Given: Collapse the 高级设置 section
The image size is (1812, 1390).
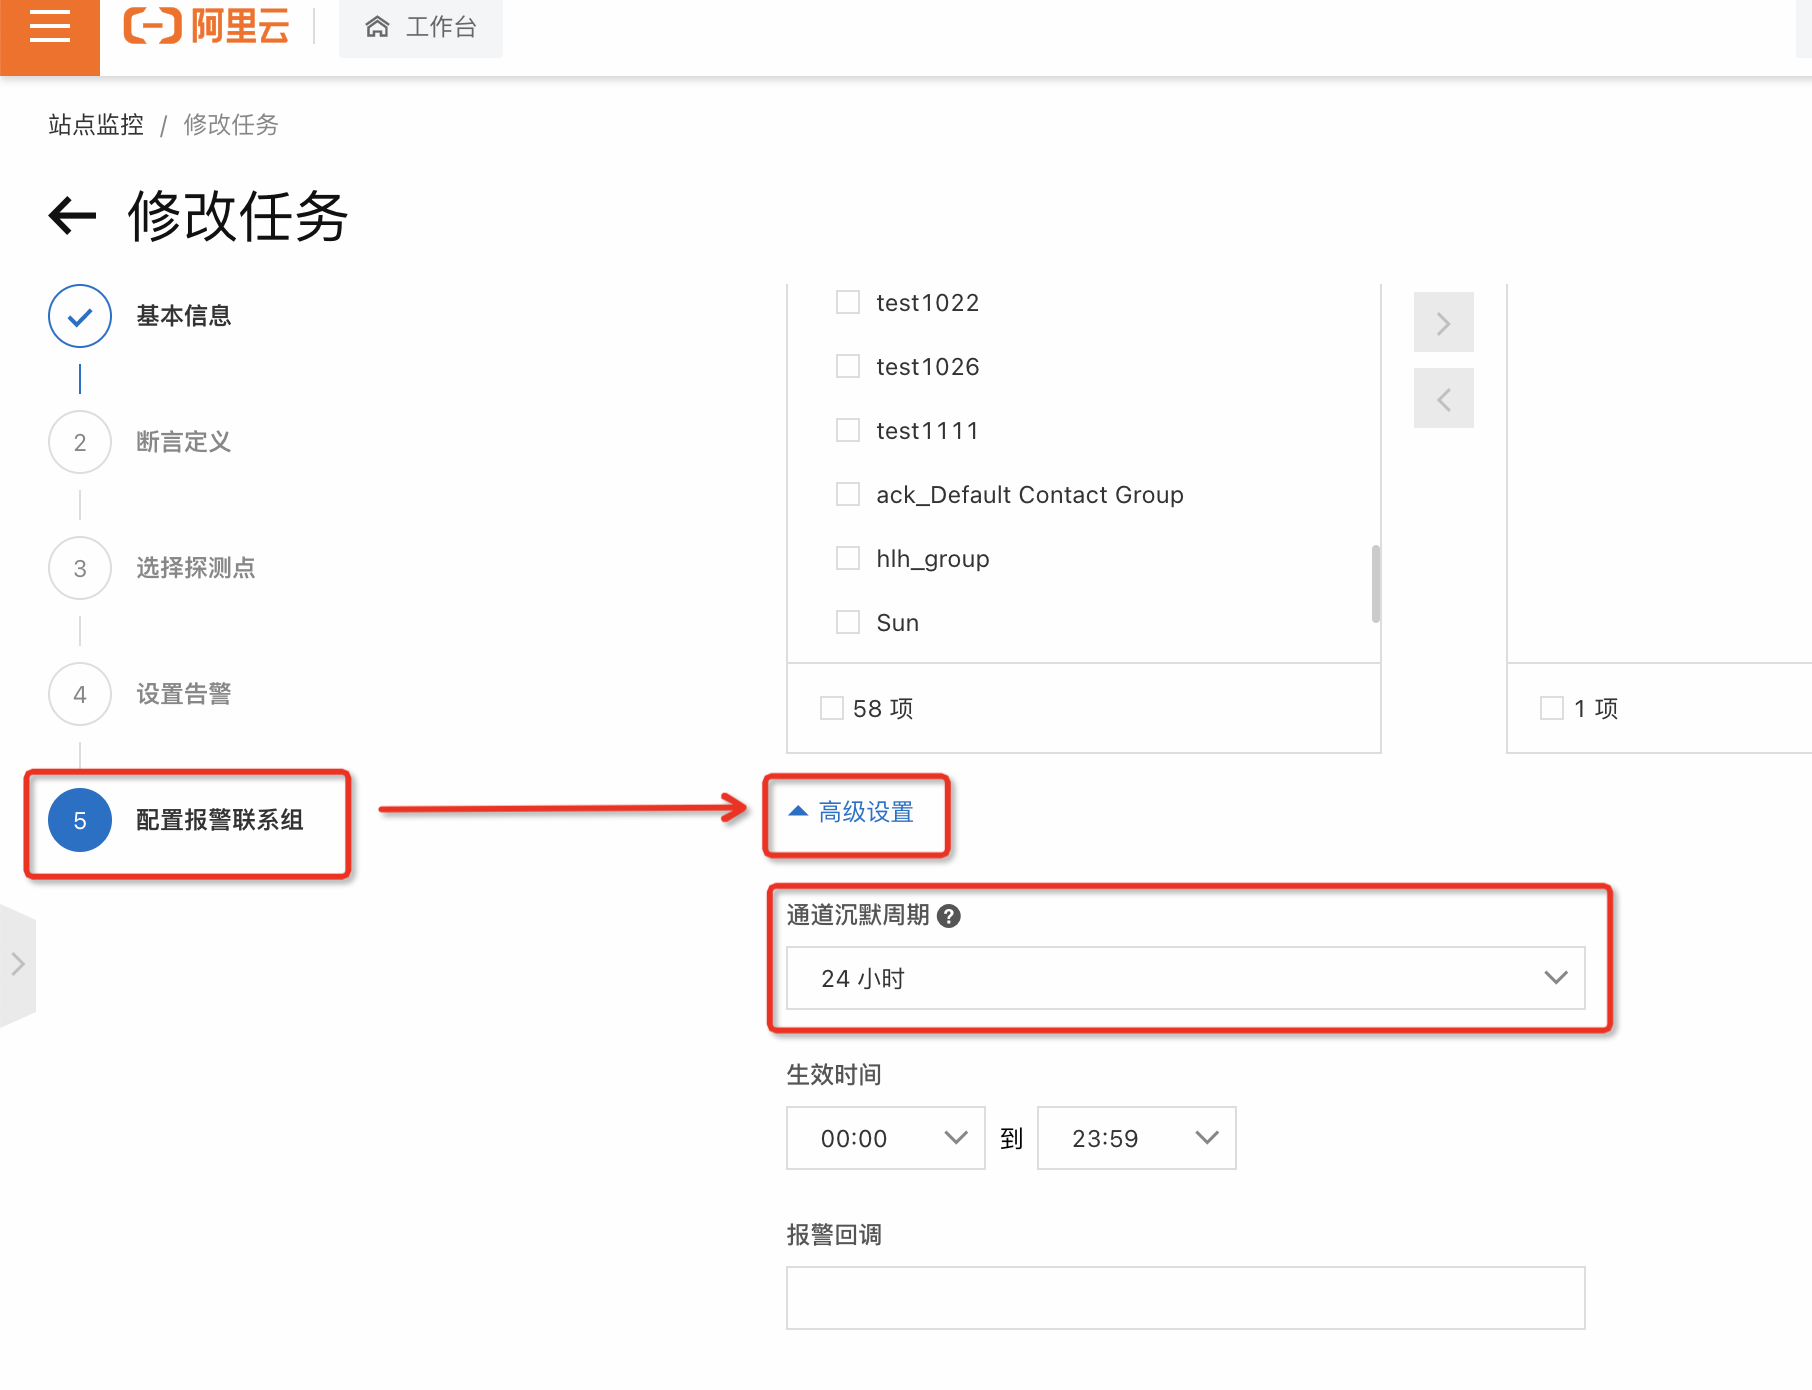Looking at the screenshot, I should [854, 812].
